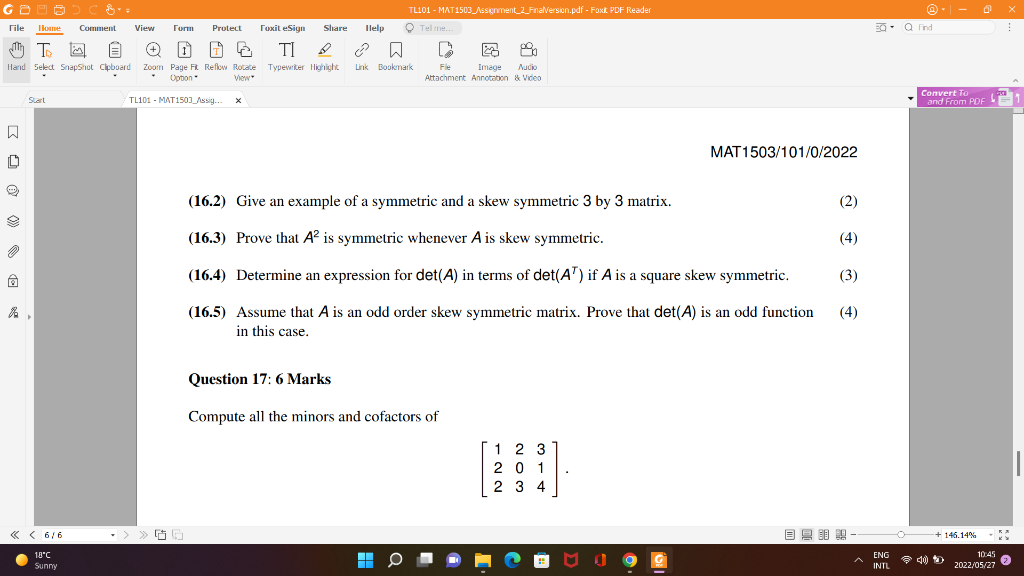Click the Tell me search field
The image size is (1024, 576).
pos(432,28)
